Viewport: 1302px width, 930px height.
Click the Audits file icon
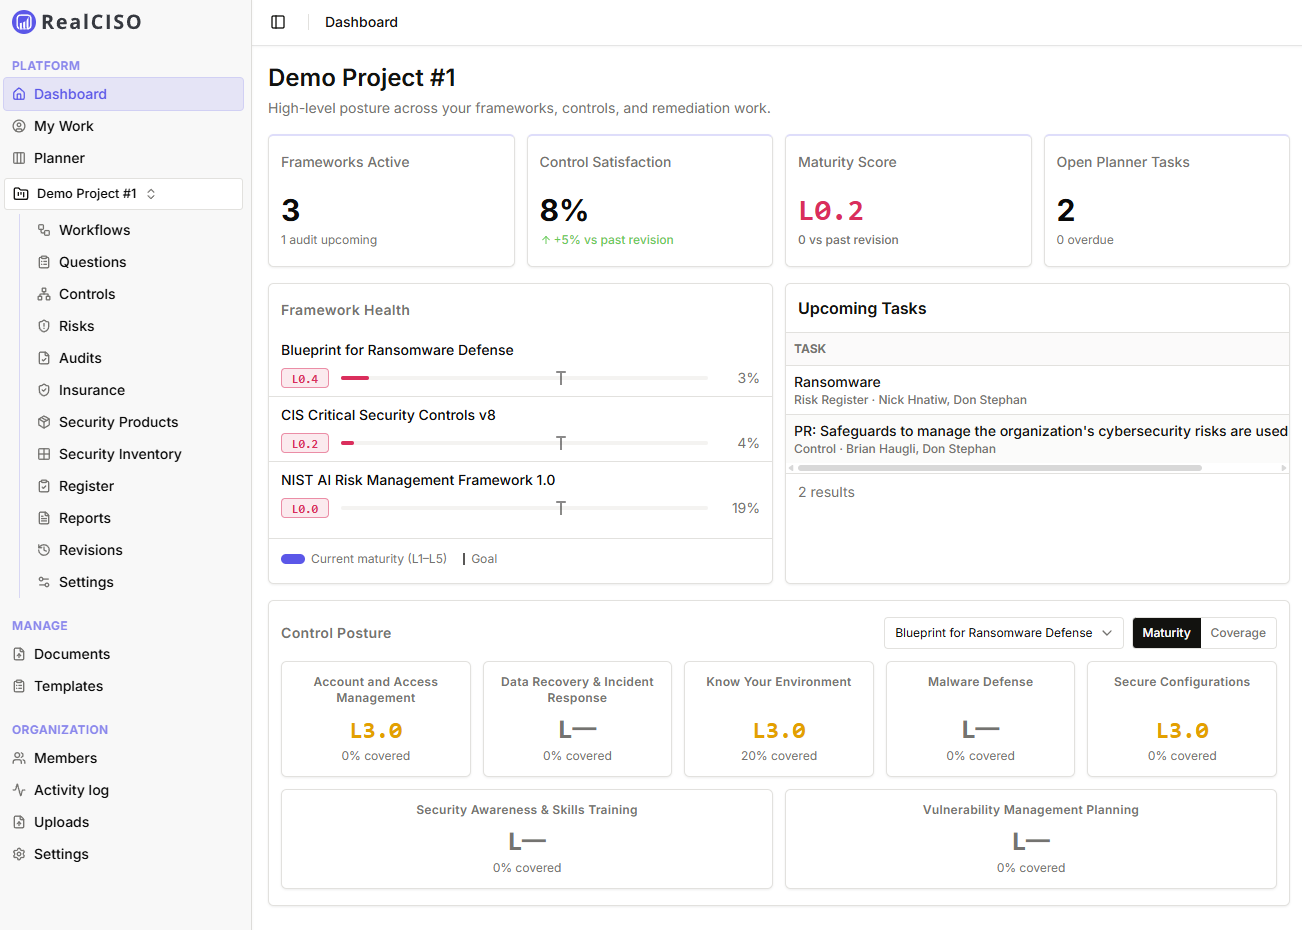44,358
